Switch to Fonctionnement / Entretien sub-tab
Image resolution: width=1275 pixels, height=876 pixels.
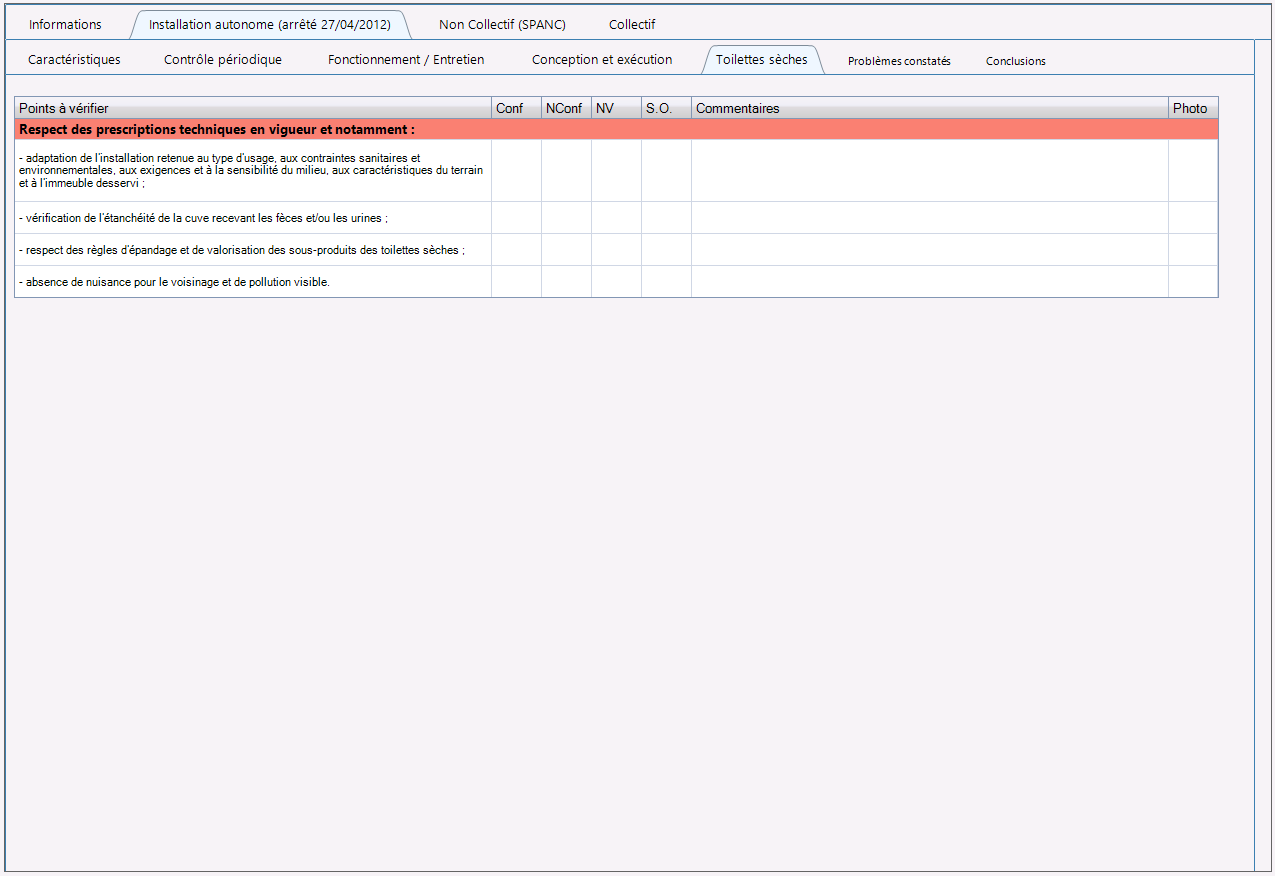click(406, 60)
